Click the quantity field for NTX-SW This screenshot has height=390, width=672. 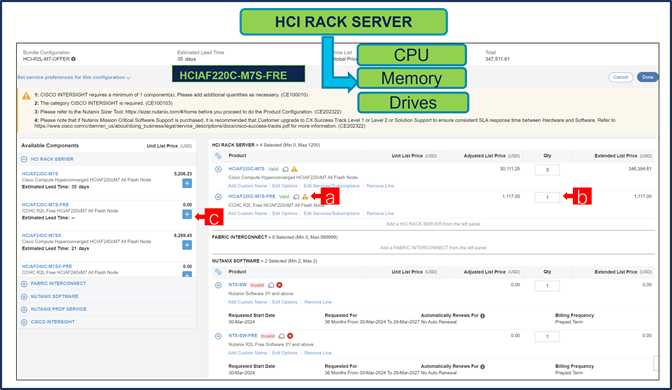point(547,286)
